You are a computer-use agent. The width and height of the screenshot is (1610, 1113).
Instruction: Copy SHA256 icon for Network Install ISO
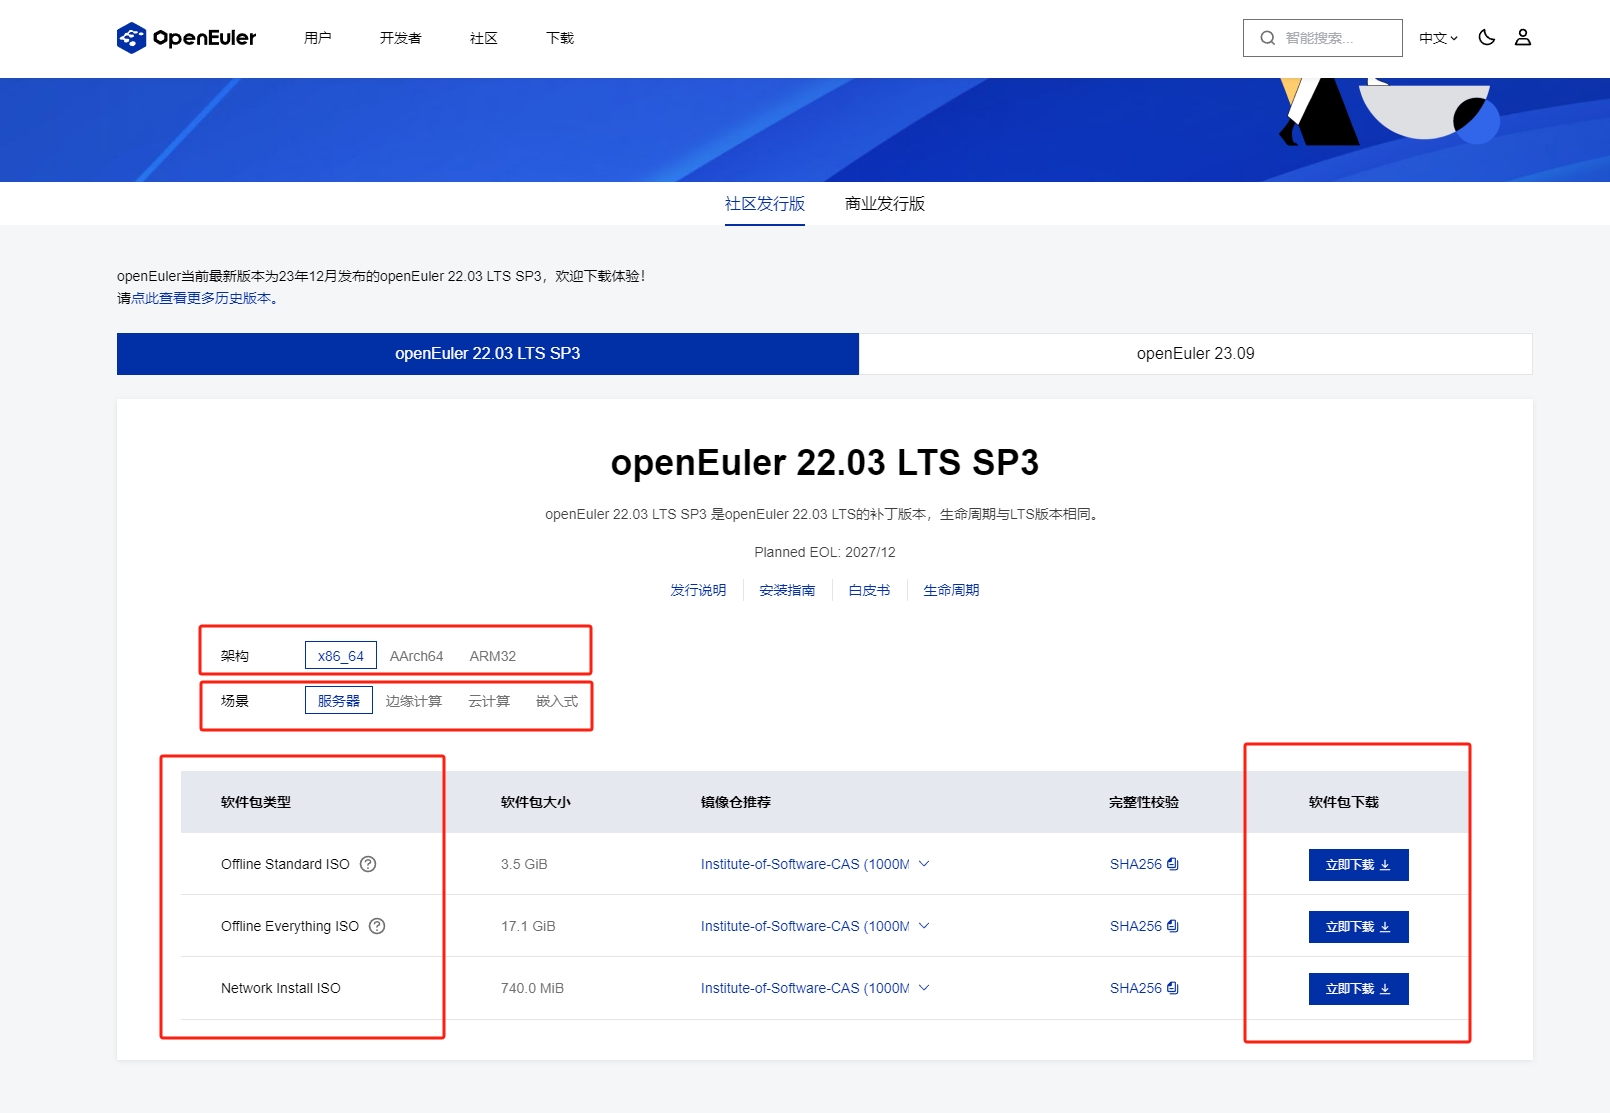click(1173, 988)
